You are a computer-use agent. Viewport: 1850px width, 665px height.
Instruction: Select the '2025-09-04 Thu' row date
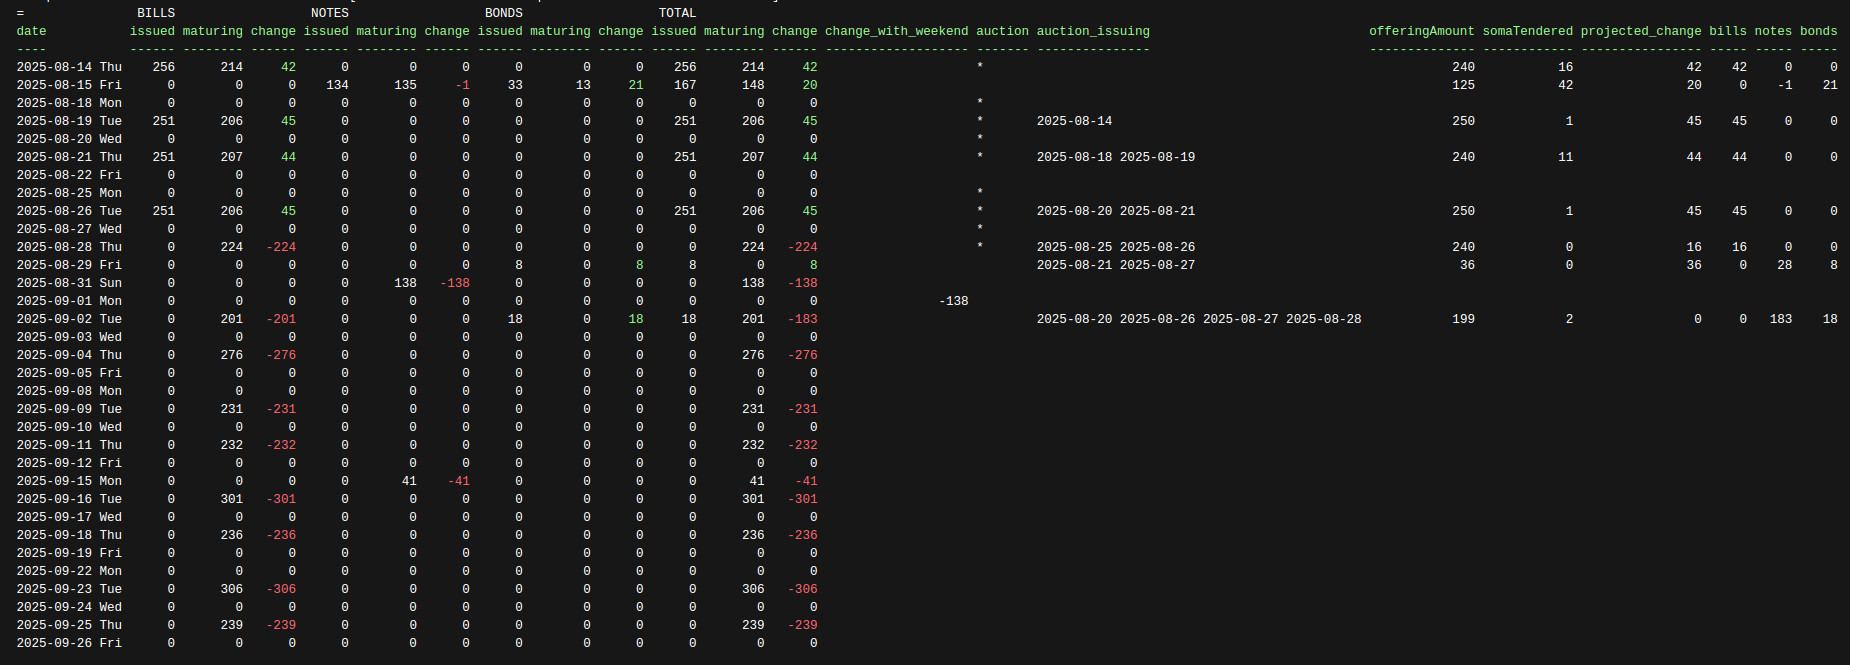click(x=69, y=355)
